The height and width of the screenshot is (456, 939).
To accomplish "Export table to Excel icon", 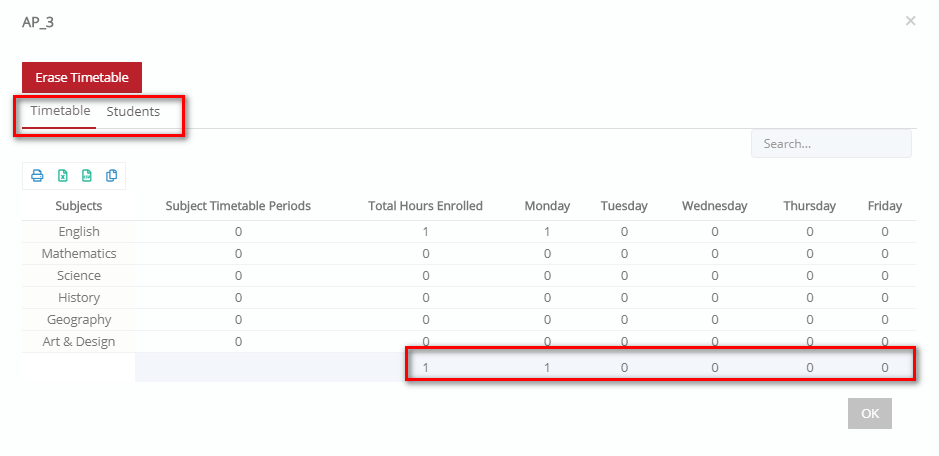I will pos(62,176).
